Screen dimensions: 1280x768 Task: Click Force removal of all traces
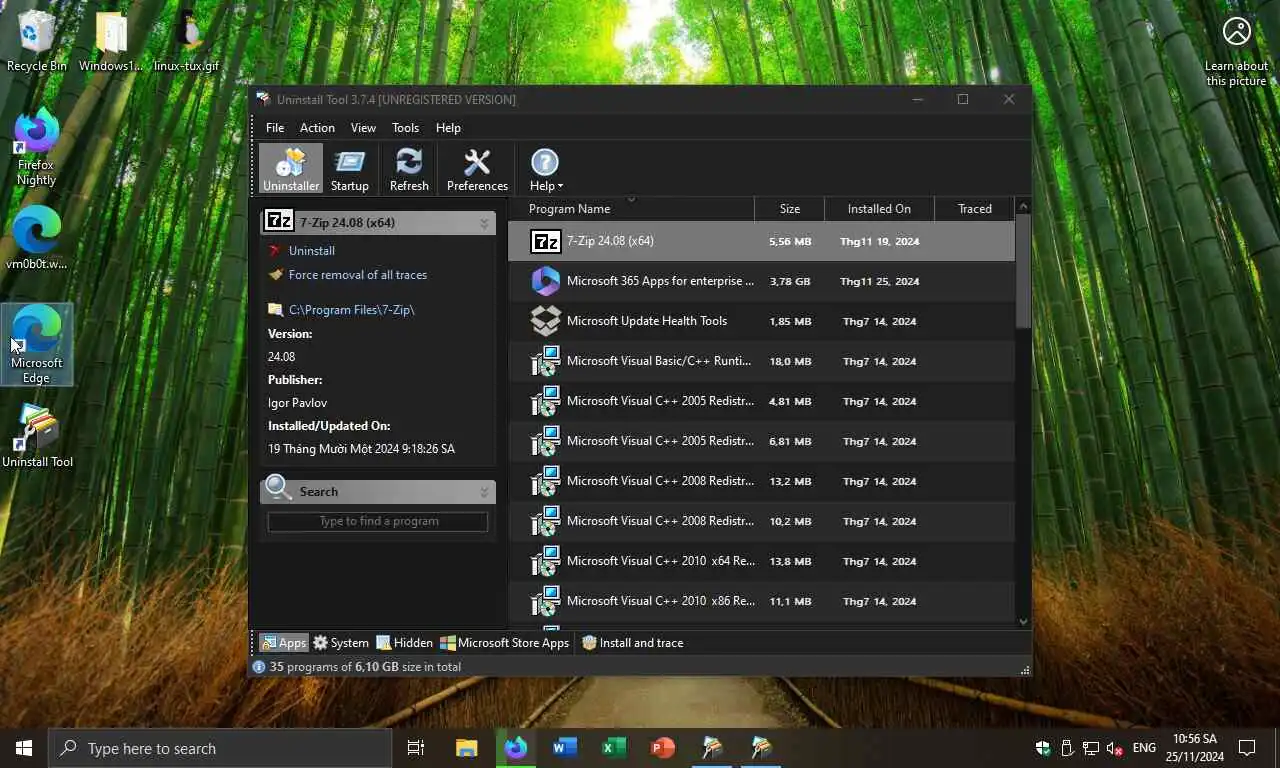[x=357, y=275]
